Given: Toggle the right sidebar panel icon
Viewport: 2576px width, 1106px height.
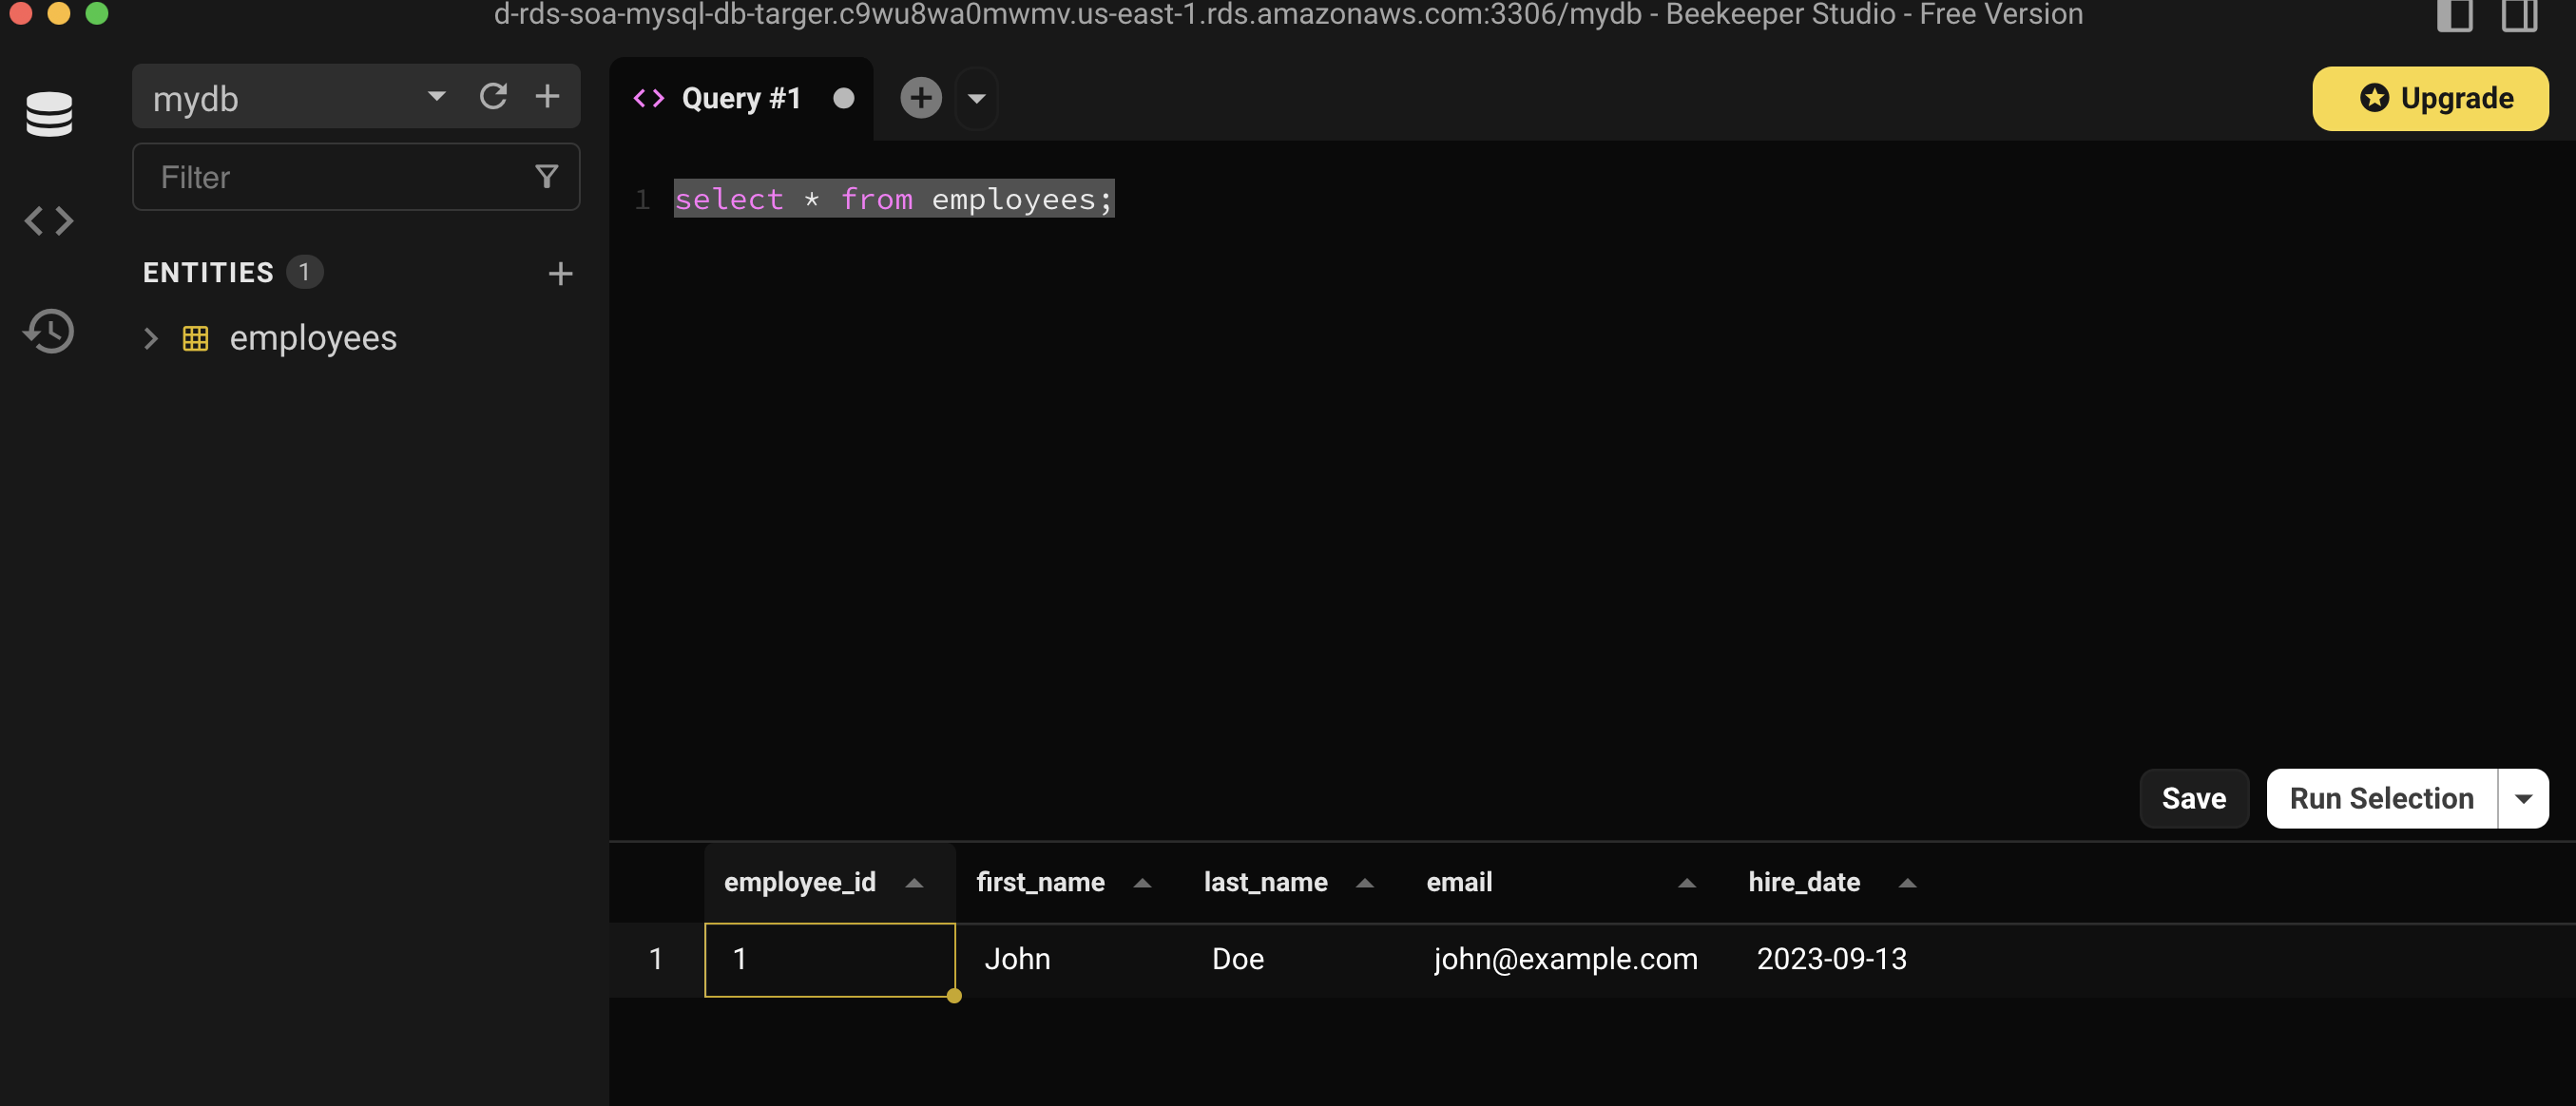Looking at the screenshot, I should click(x=2519, y=15).
